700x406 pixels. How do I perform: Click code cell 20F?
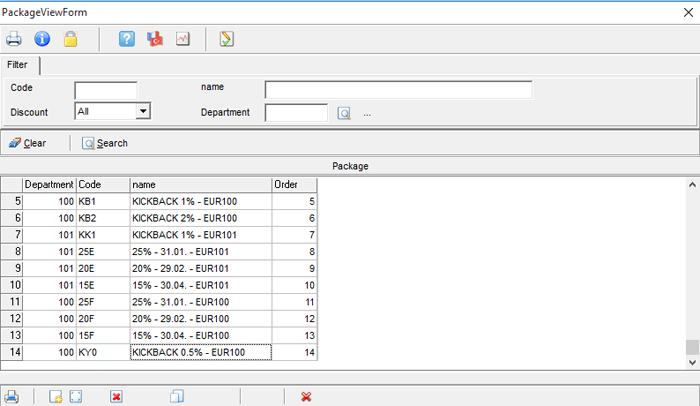pyautogui.click(x=103, y=318)
